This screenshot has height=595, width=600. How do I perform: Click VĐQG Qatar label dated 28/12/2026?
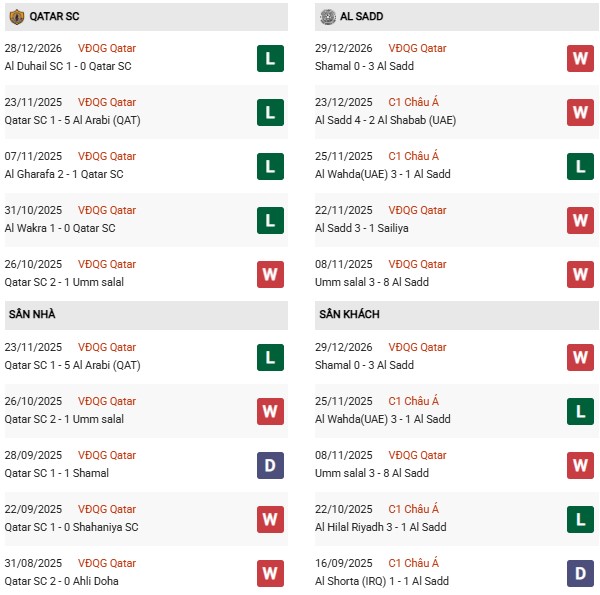pos(107,48)
